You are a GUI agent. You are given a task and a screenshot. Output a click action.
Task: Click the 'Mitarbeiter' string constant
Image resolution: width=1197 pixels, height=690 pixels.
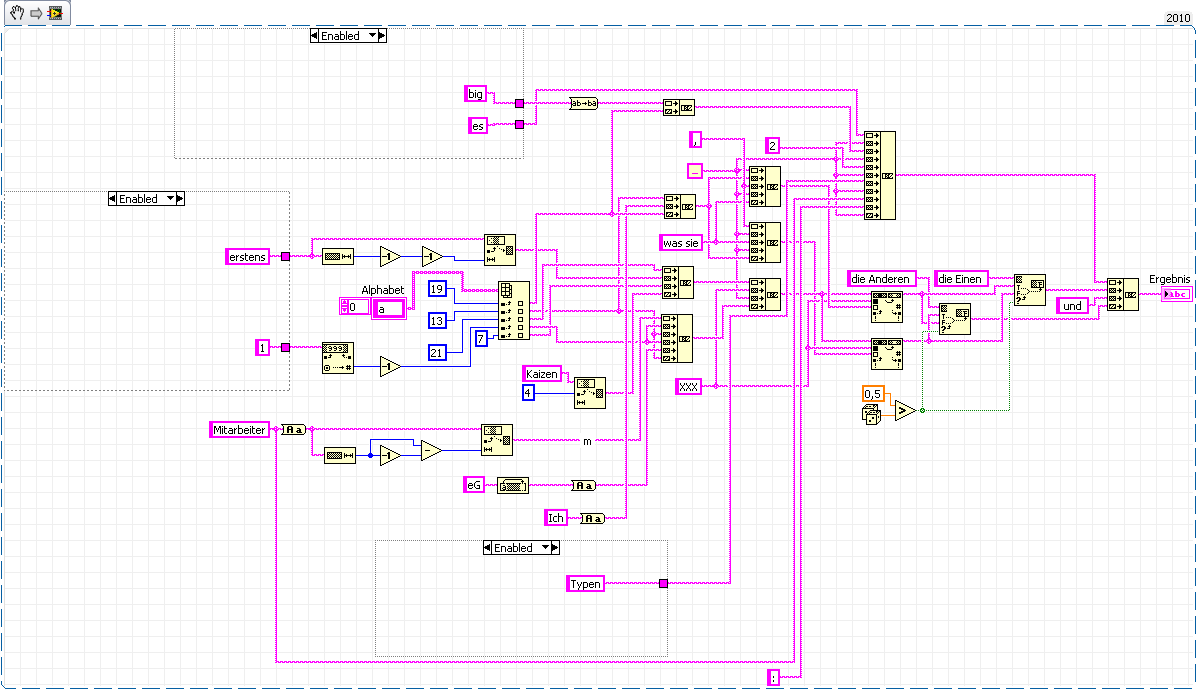pyautogui.click(x=239, y=430)
